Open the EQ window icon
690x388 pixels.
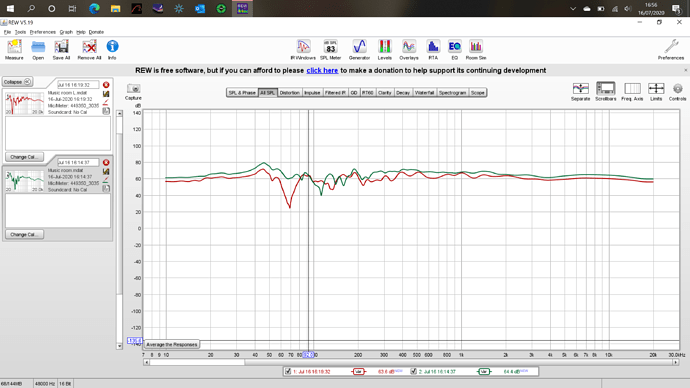[x=455, y=50]
